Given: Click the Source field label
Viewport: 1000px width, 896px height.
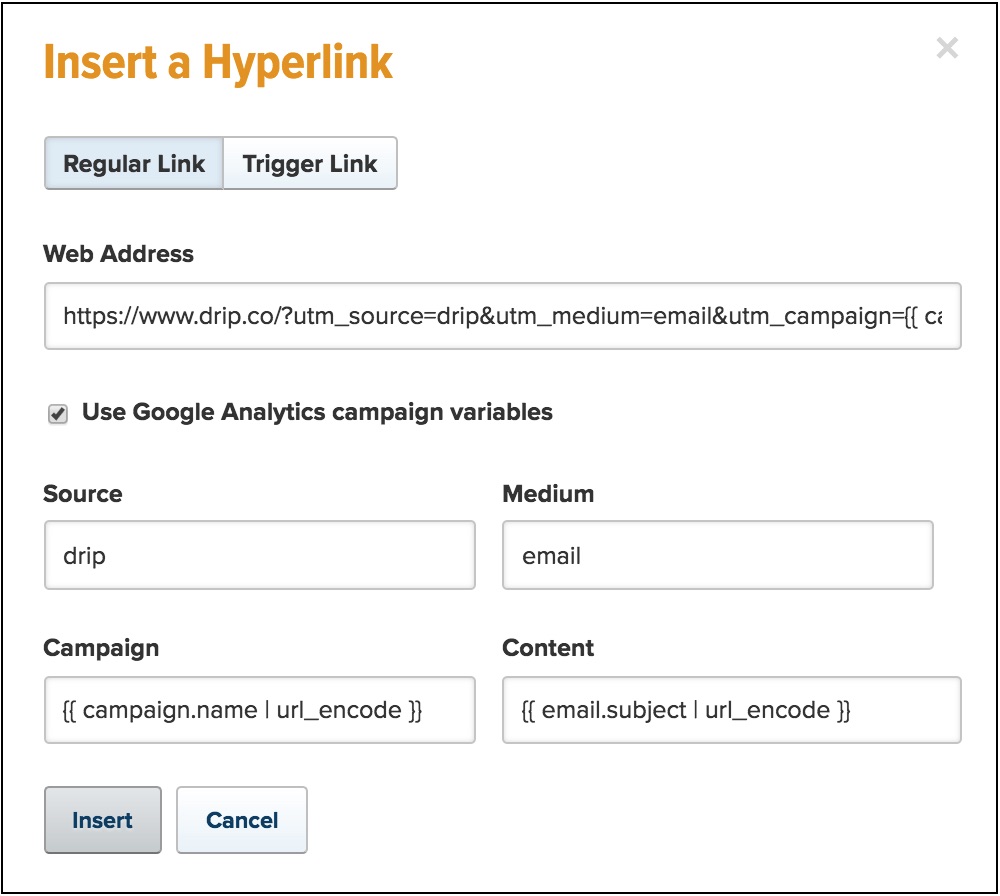Looking at the screenshot, I should pyautogui.click(x=83, y=494).
